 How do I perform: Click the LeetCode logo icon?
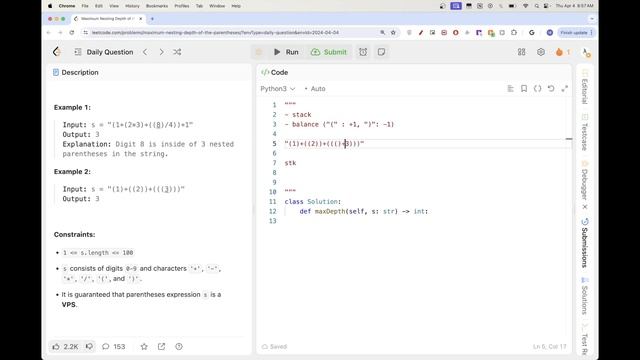click(x=57, y=52)
